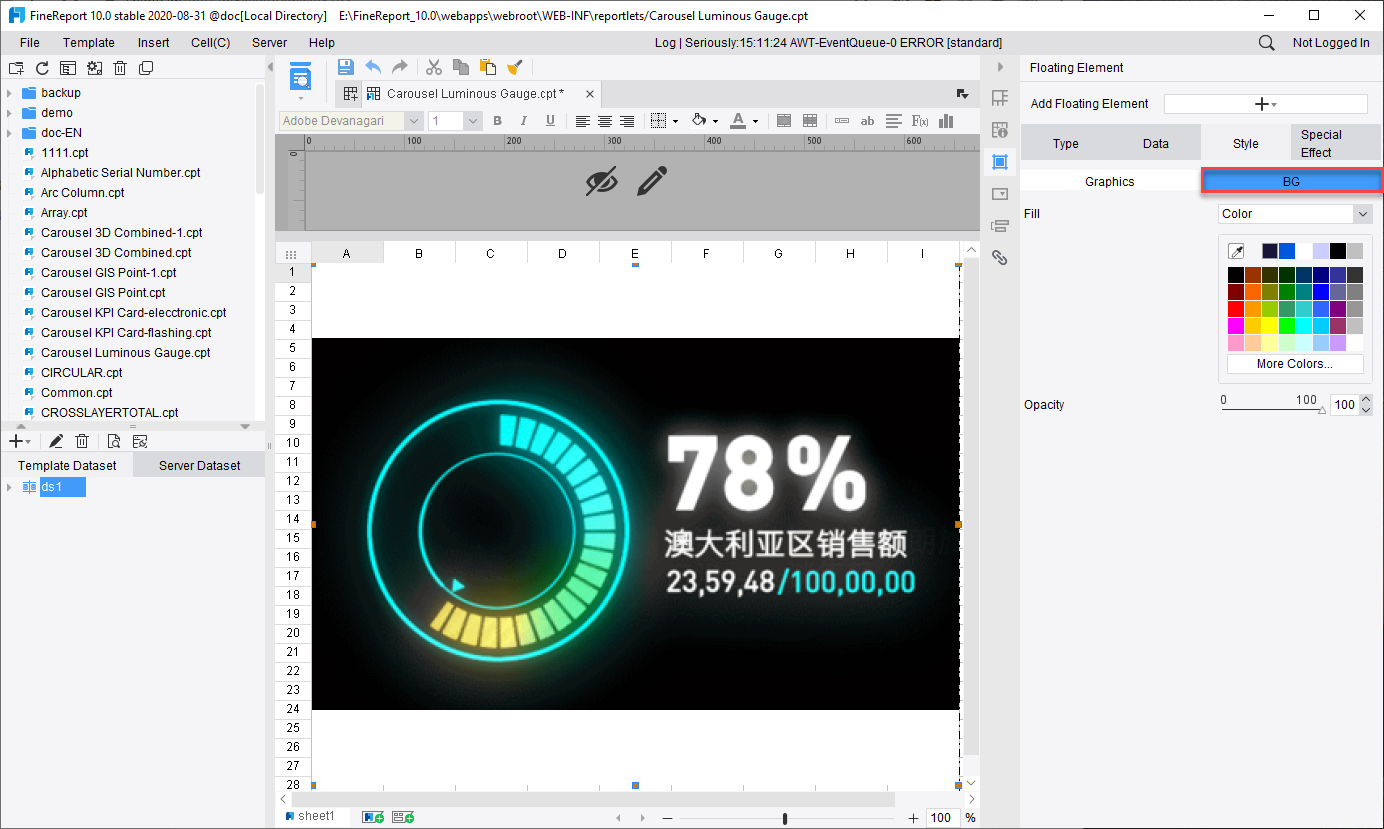This screenshot has width=1384, height=829.
Task: Click the More Colors button
Action: coord(1295,364)
